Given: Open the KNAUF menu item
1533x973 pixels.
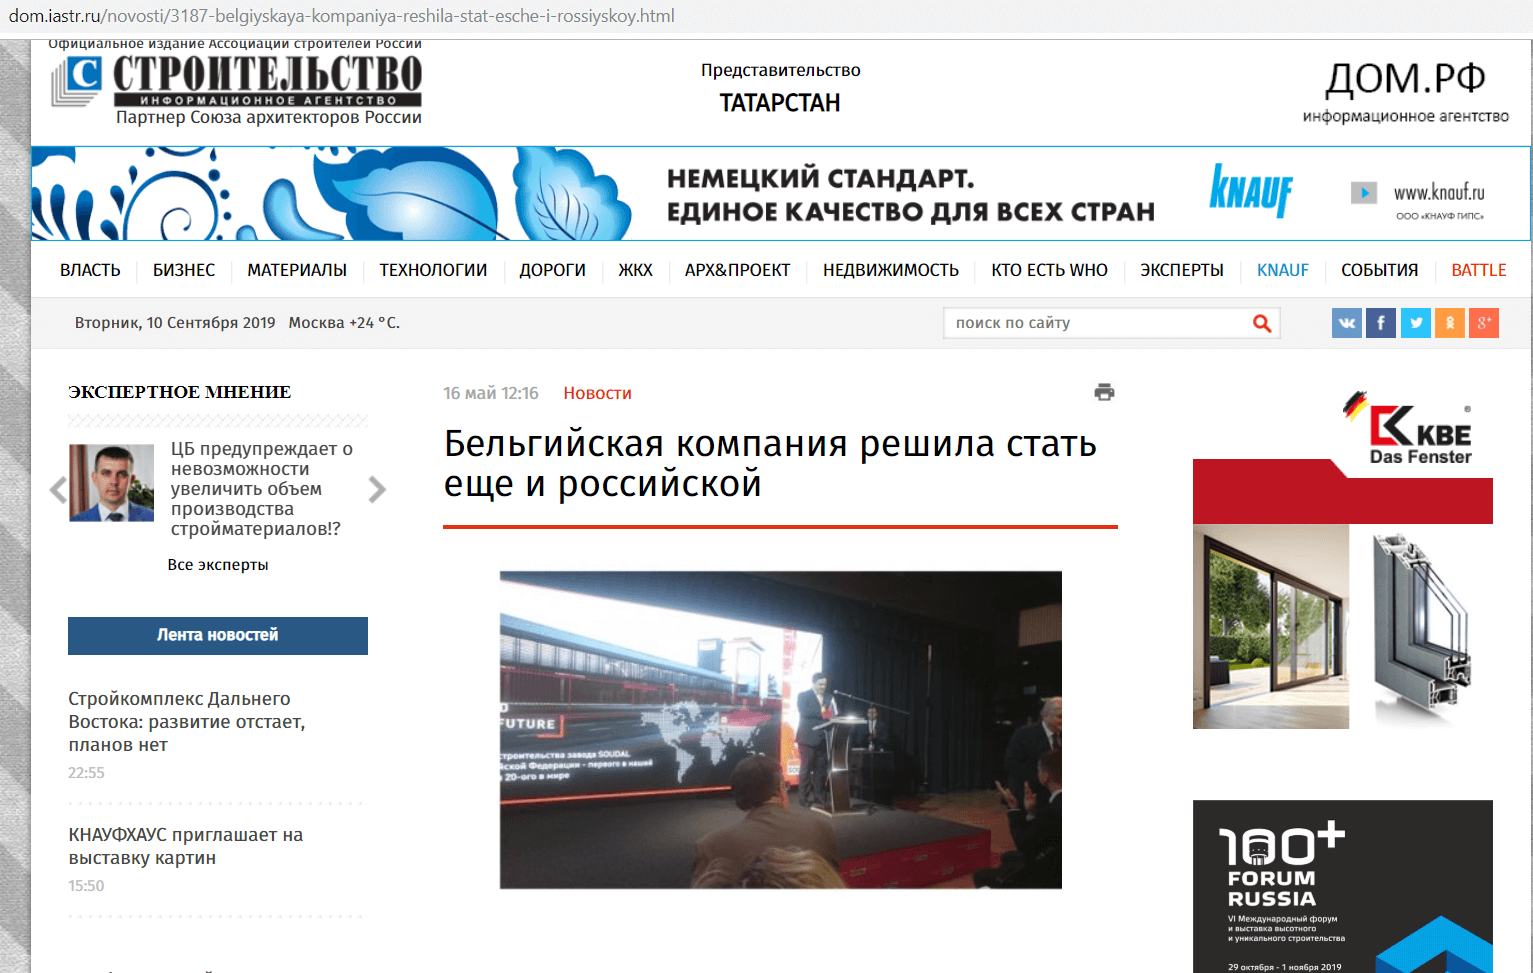Looking at the screenshot, I should (1283, 270).
